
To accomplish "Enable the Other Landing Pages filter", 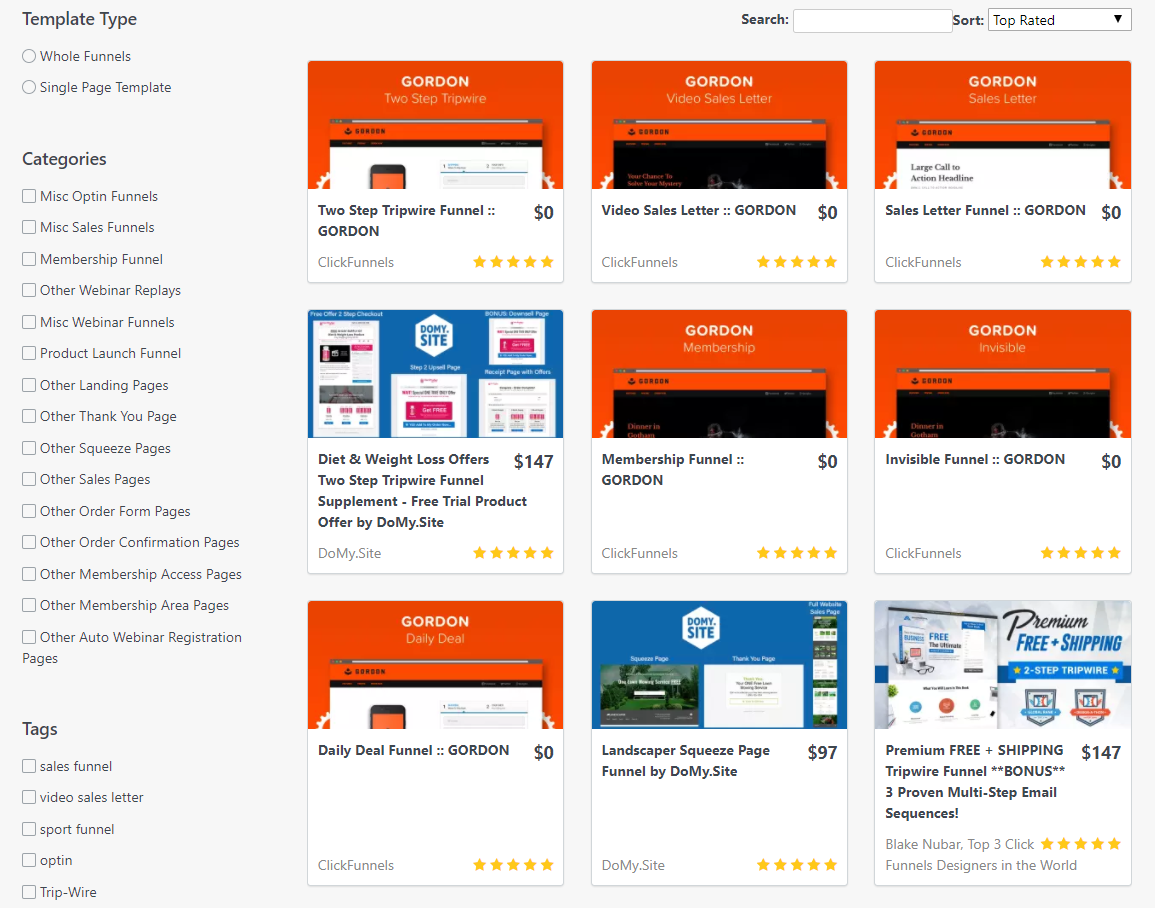I will pos(29,384).
